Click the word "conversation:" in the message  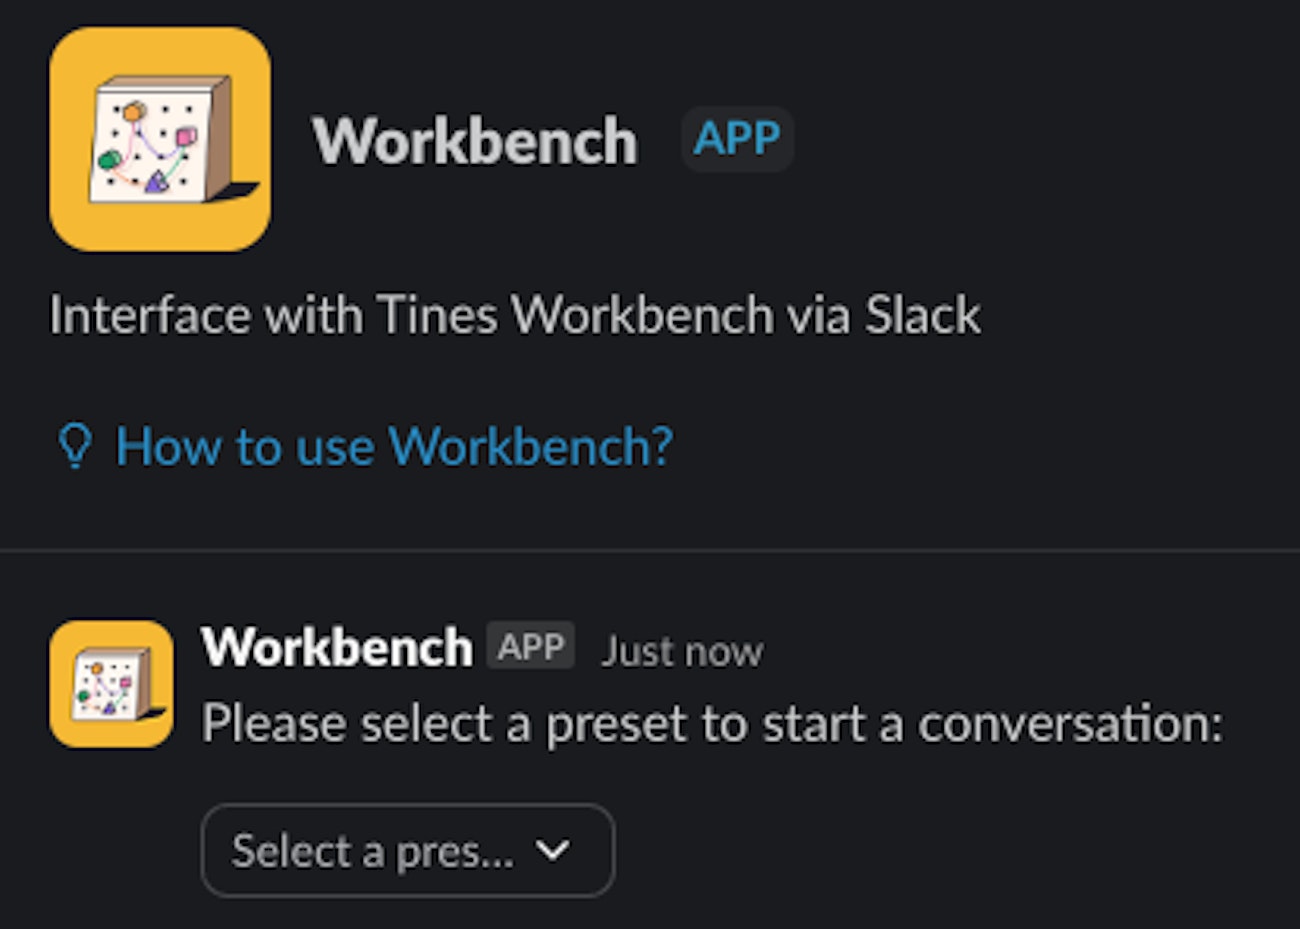click(x=1070, y=723)
